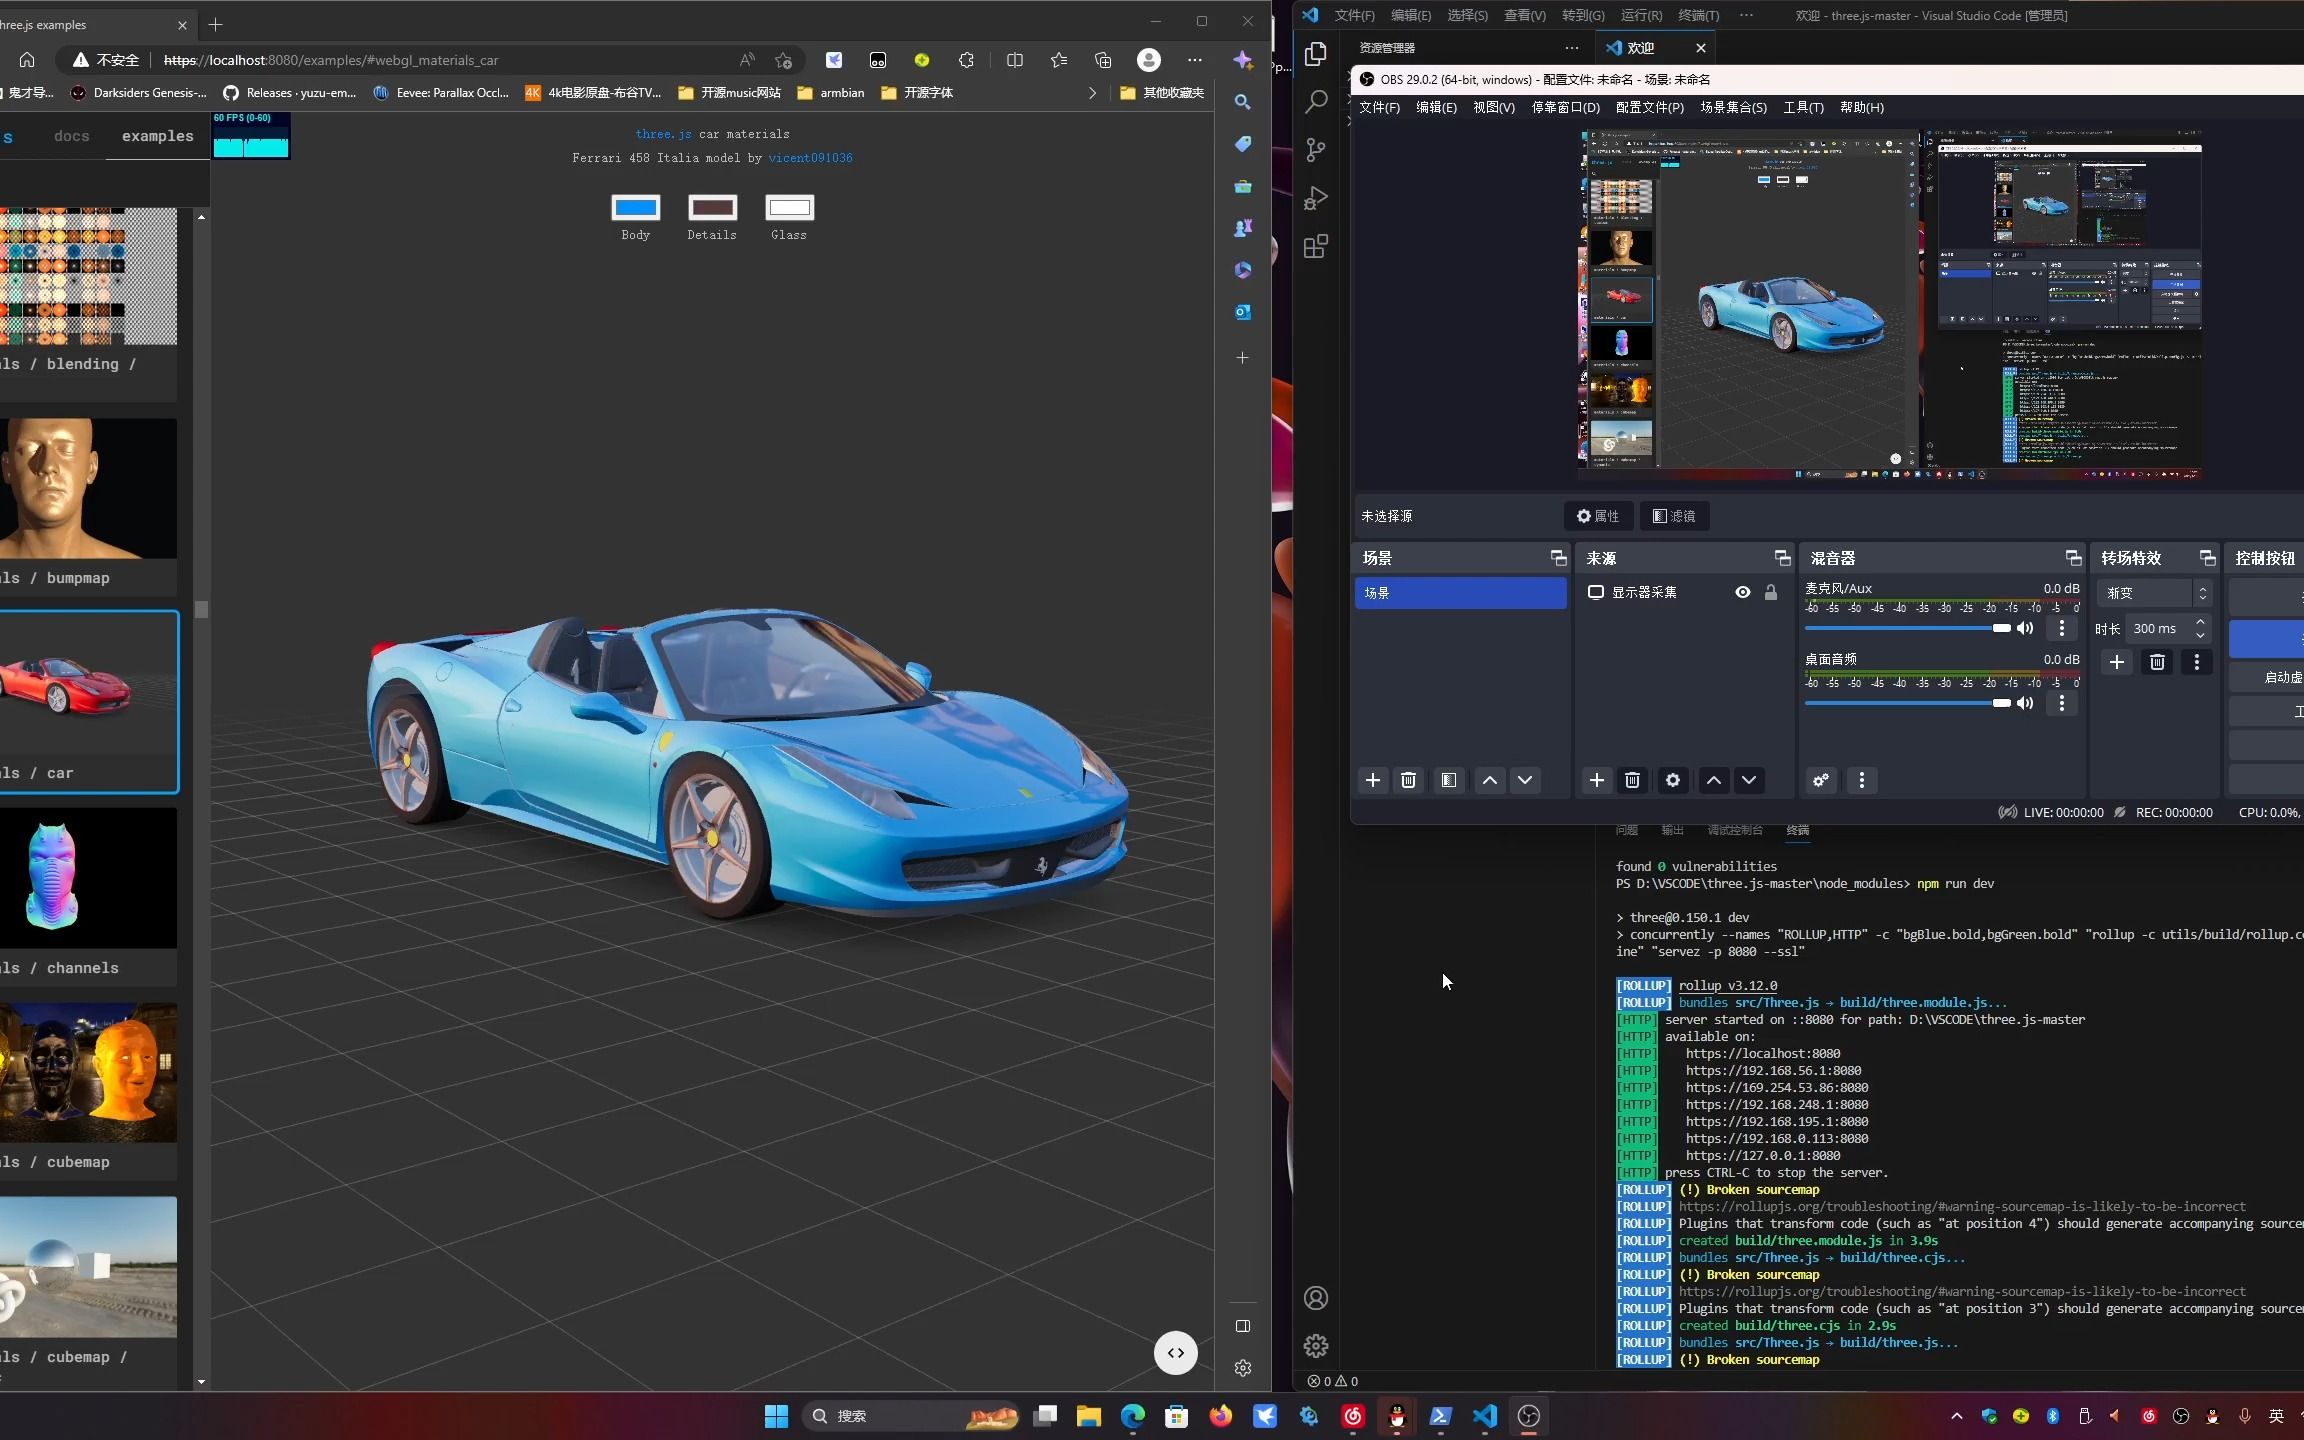Mute 桌面音频 speaker icon in OBS mixer
Viewport: 2304px width, 1440px height.
(2025, 703)
